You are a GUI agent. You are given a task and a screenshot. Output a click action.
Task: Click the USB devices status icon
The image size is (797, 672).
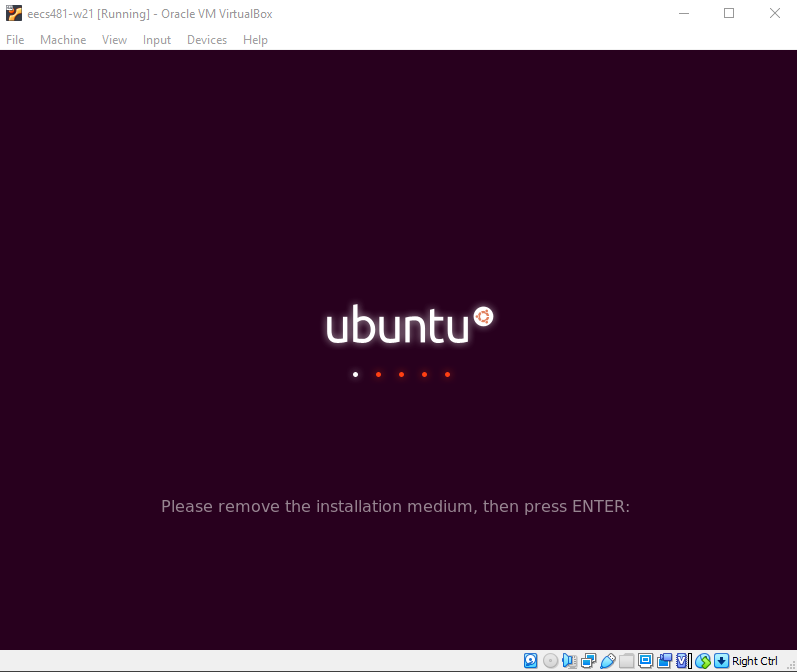pos(607,661)
